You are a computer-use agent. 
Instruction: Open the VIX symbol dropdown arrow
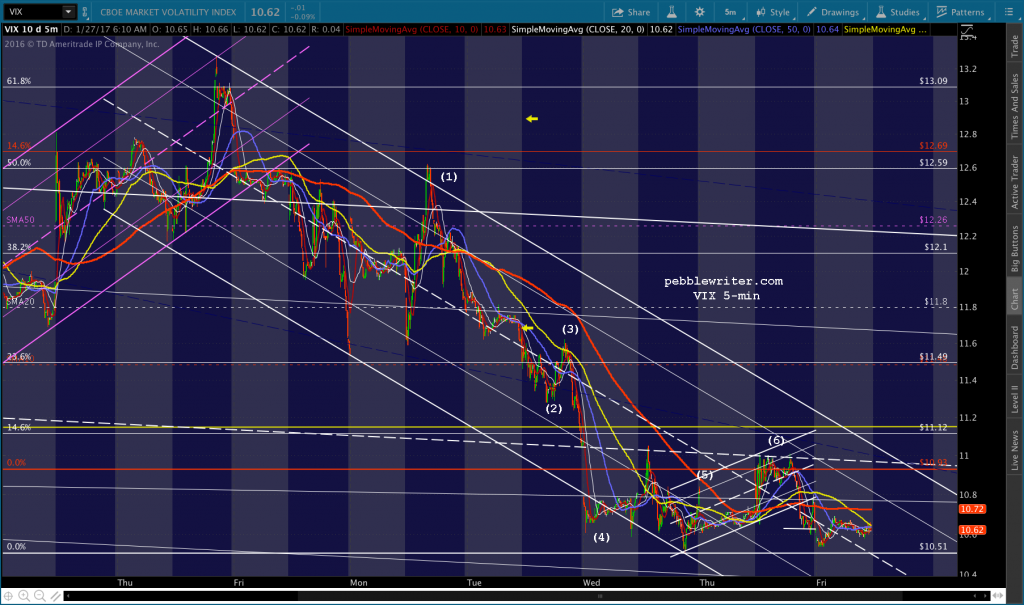(x=68, y=12)
